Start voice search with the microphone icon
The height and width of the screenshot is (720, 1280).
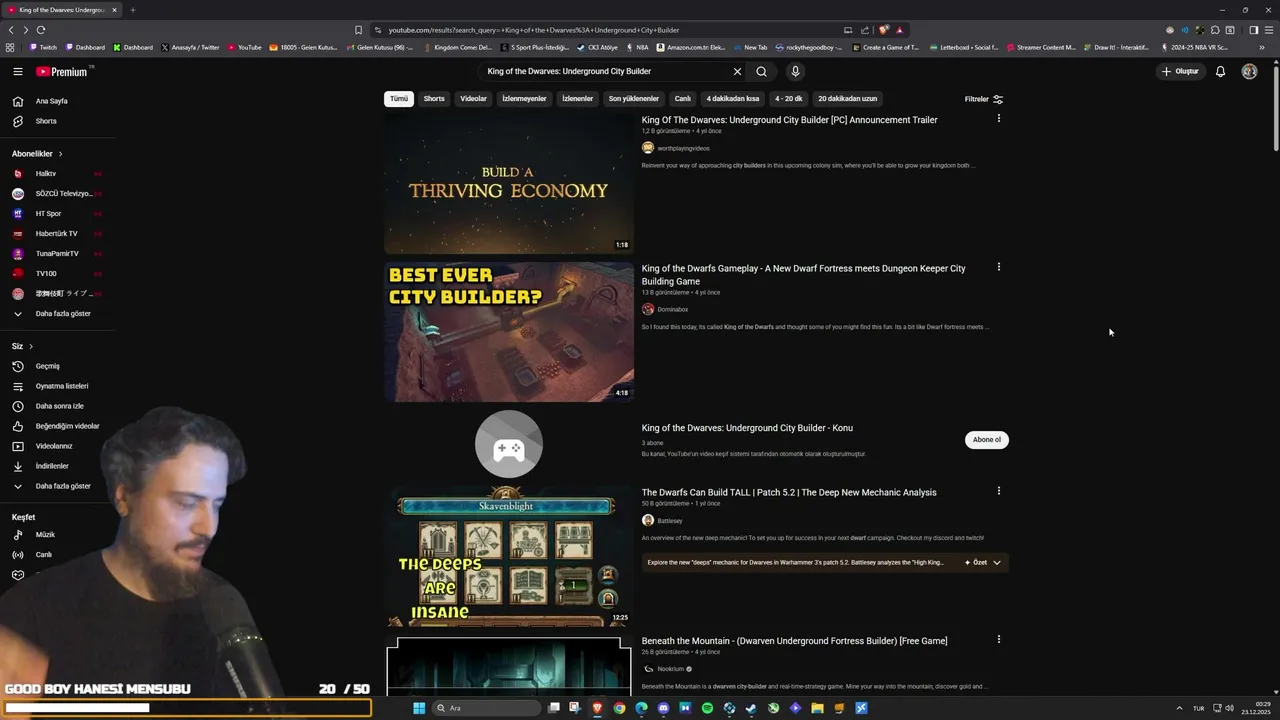[795, 72]
